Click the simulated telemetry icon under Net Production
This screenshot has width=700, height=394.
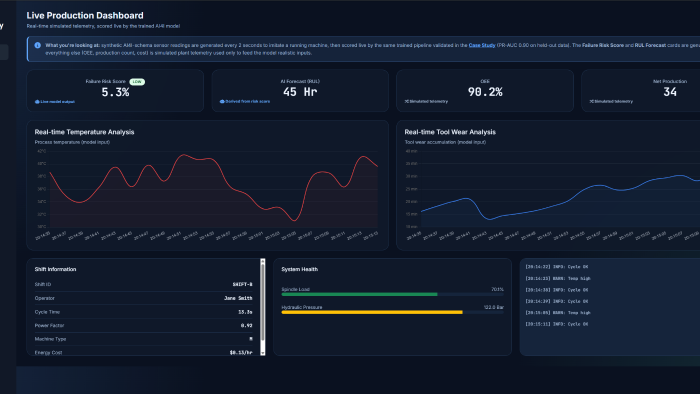(x=592, y=101)
